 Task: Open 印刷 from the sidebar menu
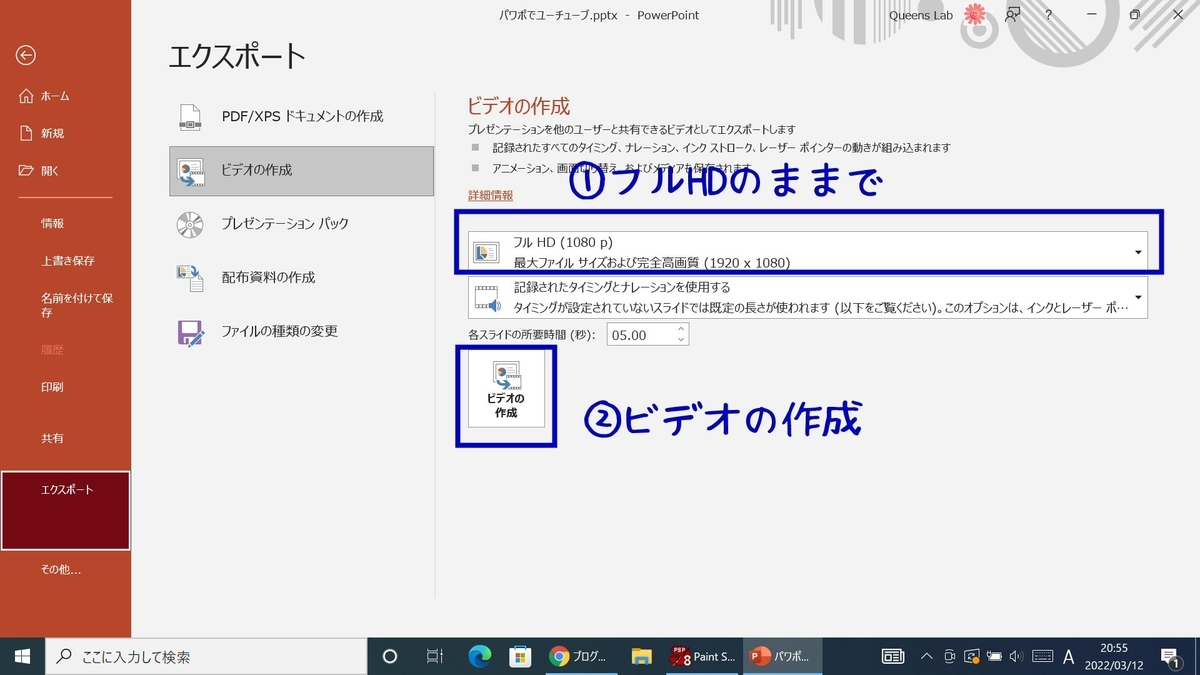click(x=52, y=386)
